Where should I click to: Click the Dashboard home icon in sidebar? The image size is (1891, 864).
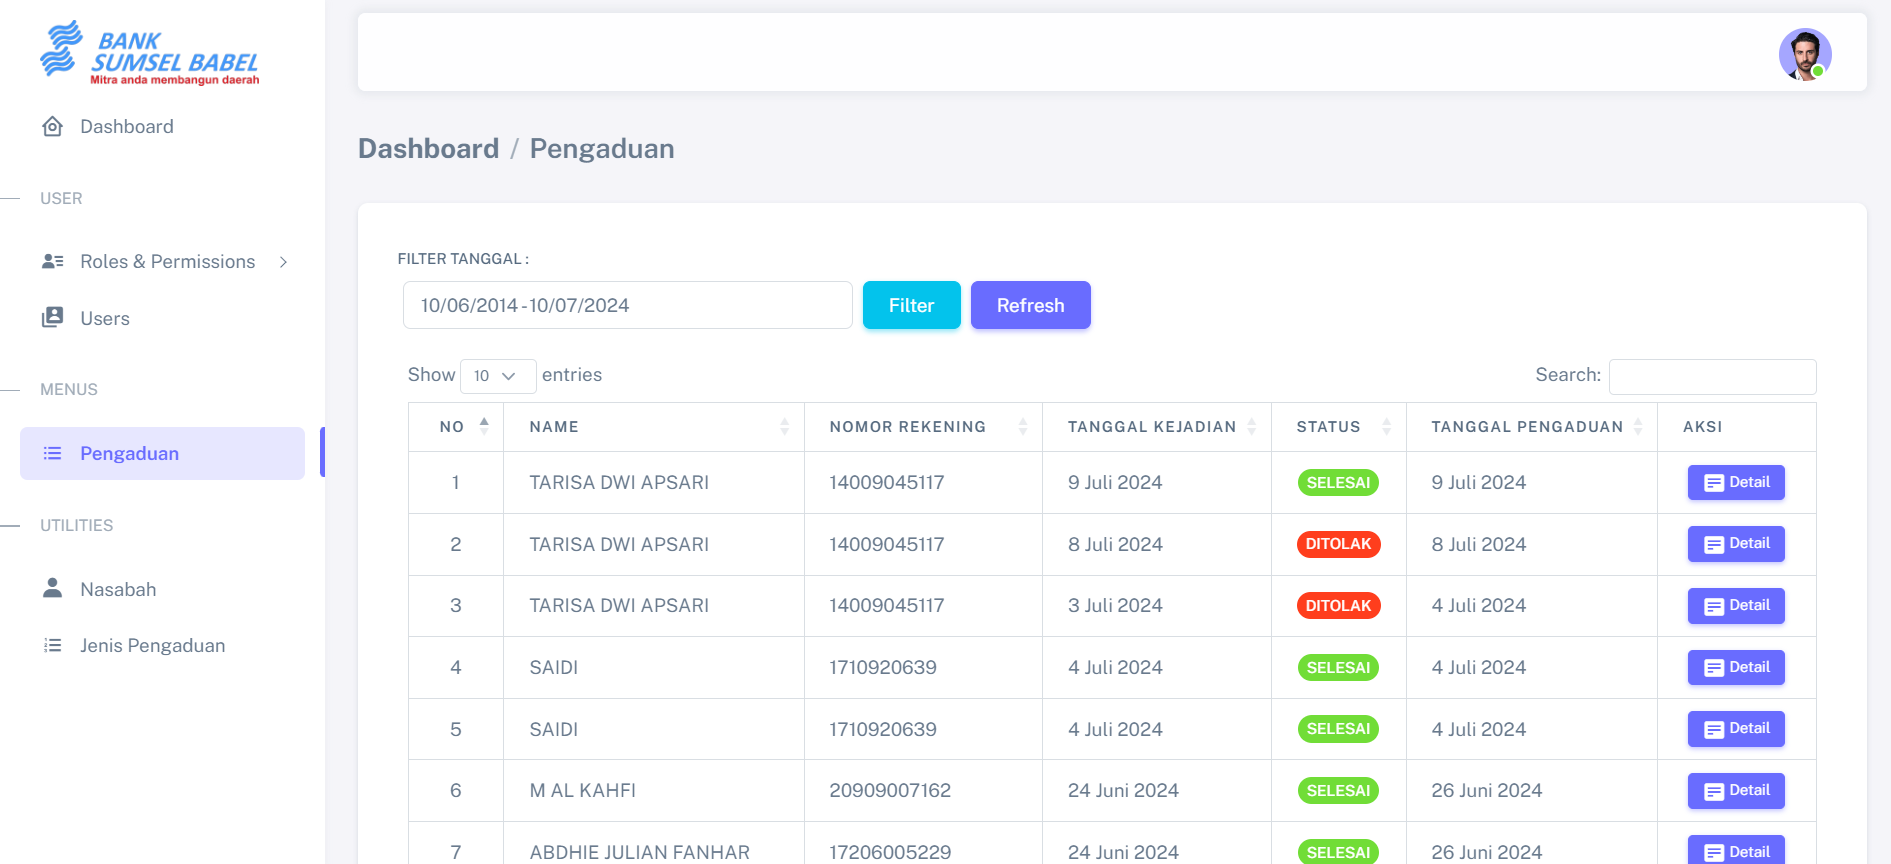53,127
